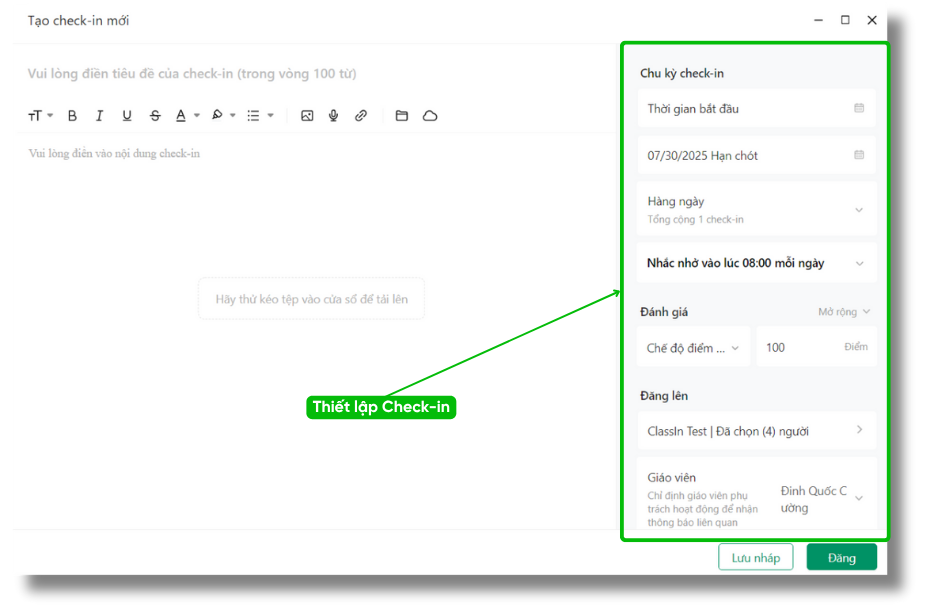The width and height of the screenshot is (931, 610).
Task: Toggle bold text formatting
Action: (x=72, y=116)
